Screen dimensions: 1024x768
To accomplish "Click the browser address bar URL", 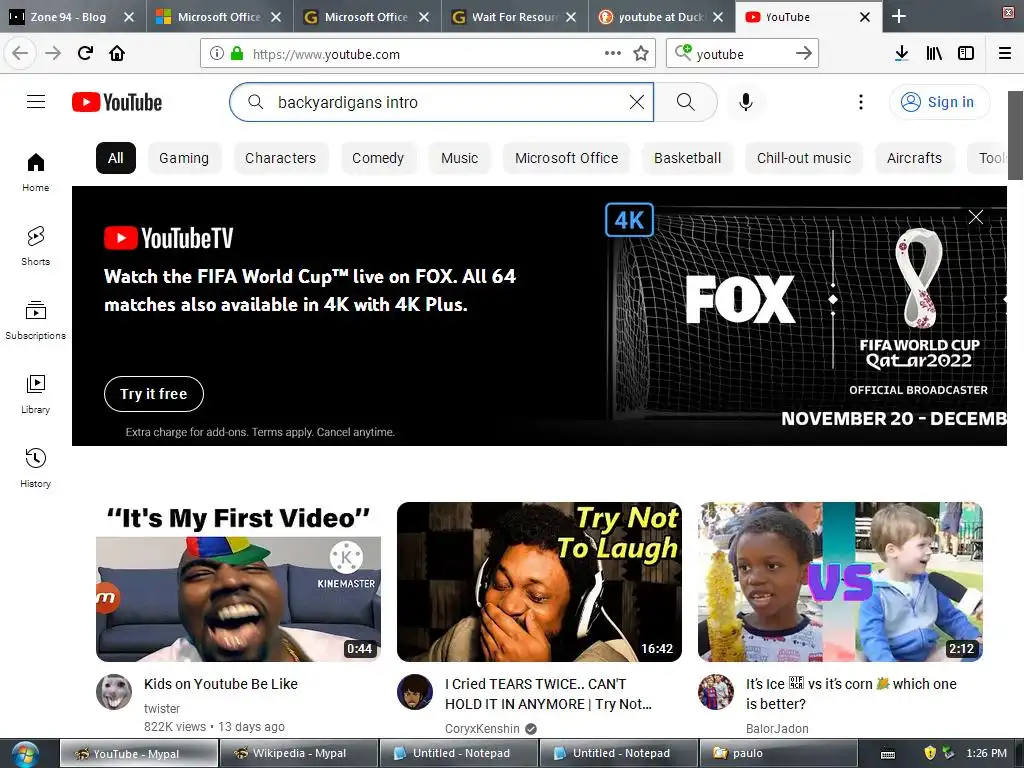I will (327, 54).
